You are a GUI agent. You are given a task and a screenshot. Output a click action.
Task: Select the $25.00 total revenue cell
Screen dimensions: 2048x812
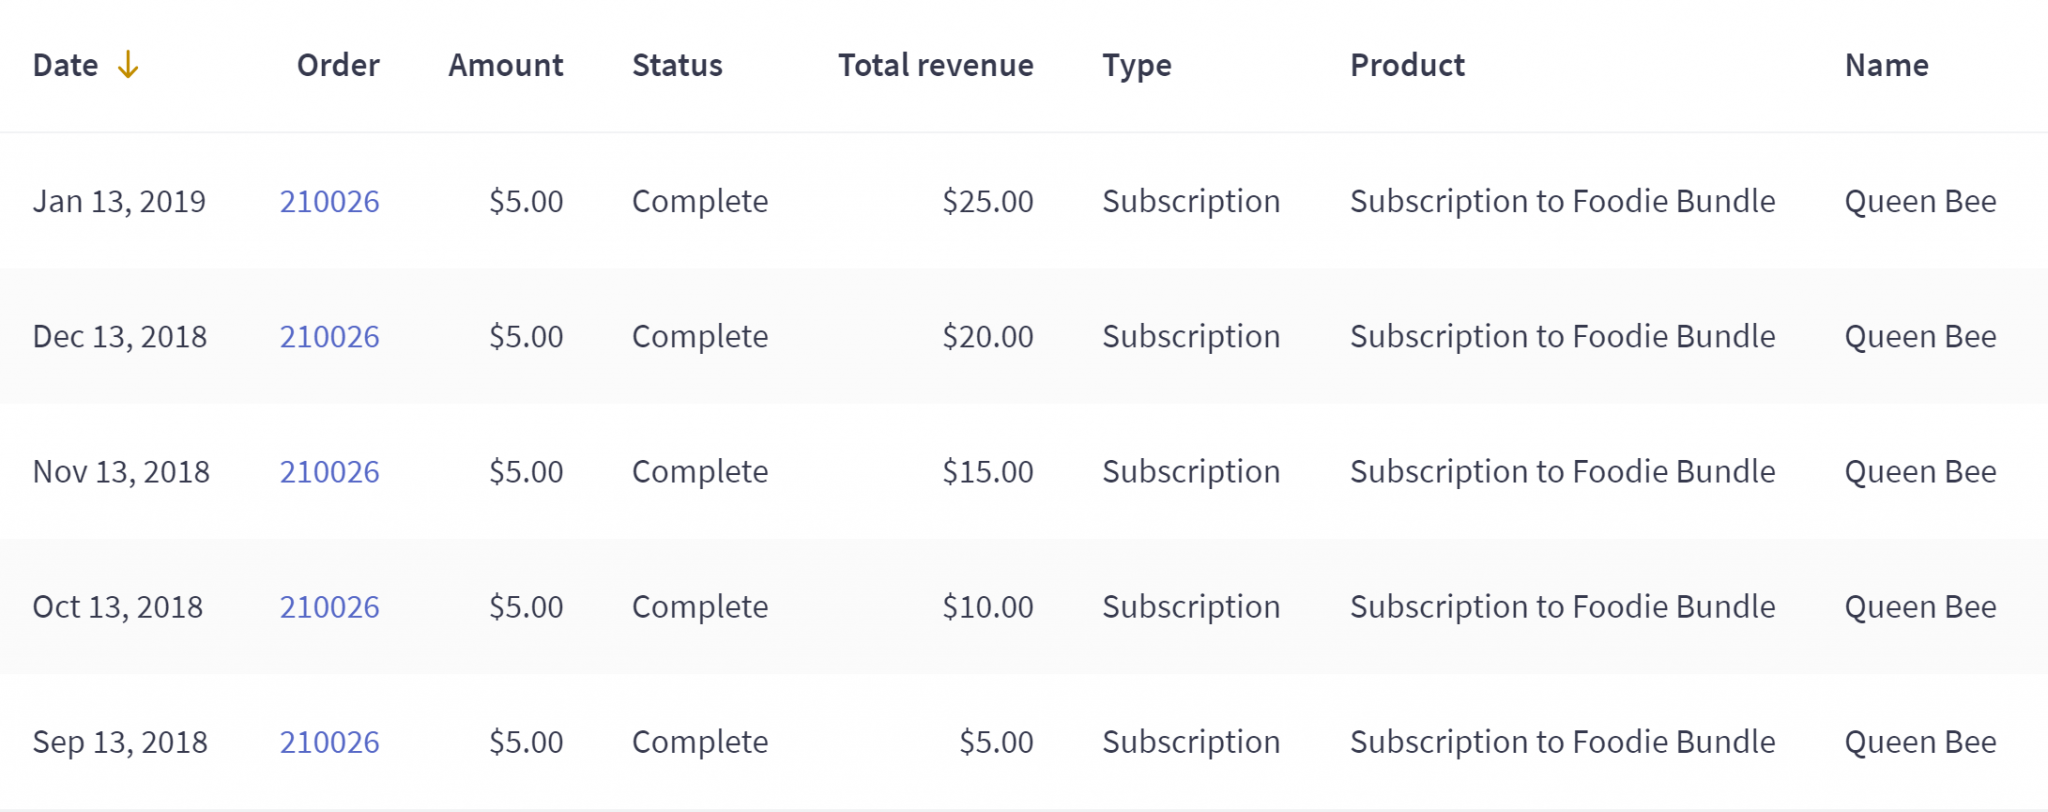point(988,201)
